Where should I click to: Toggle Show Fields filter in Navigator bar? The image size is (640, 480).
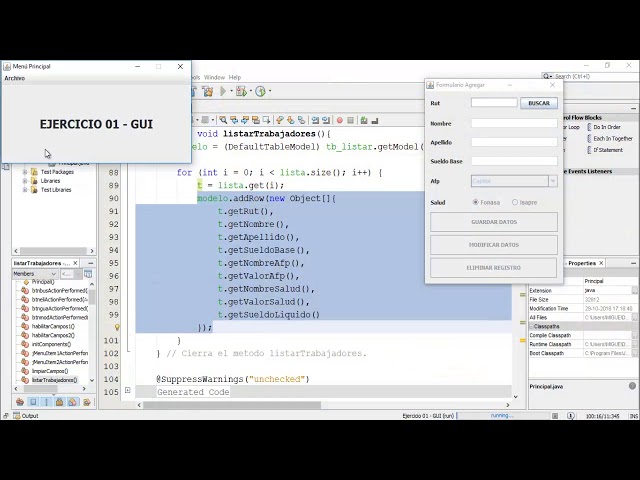point(33,402)
